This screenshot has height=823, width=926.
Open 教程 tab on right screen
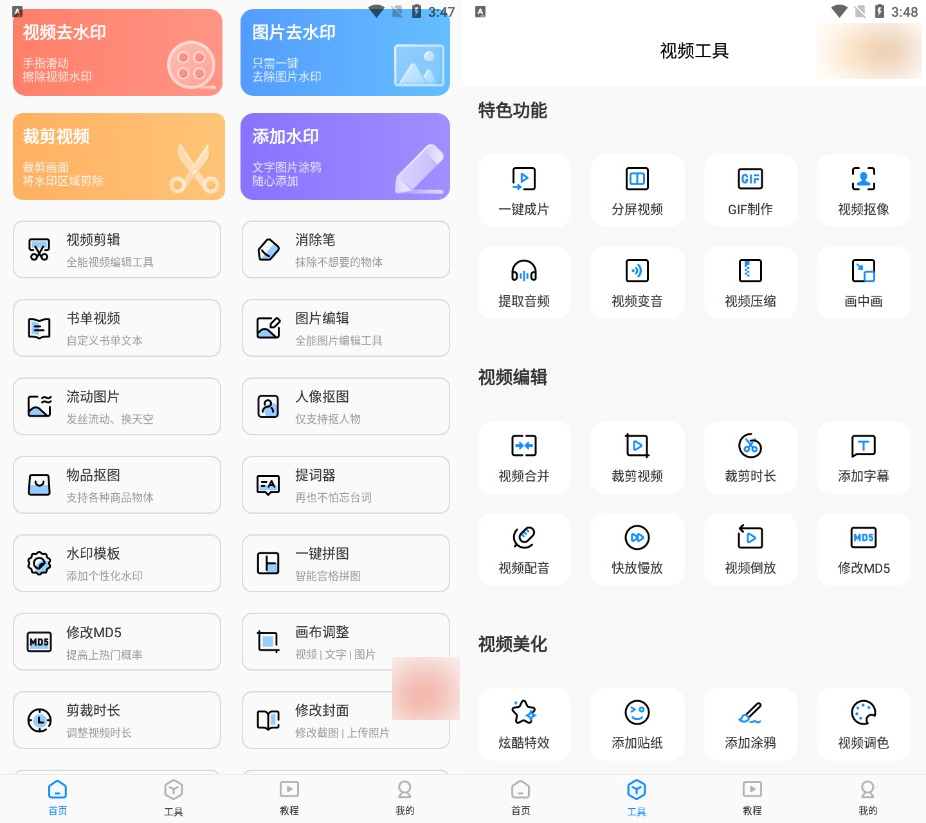[752, 798]
